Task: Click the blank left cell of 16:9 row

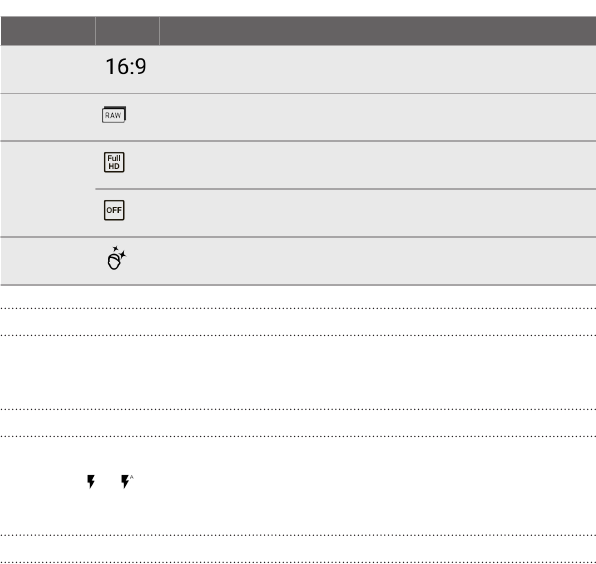Action: [48, 69]
